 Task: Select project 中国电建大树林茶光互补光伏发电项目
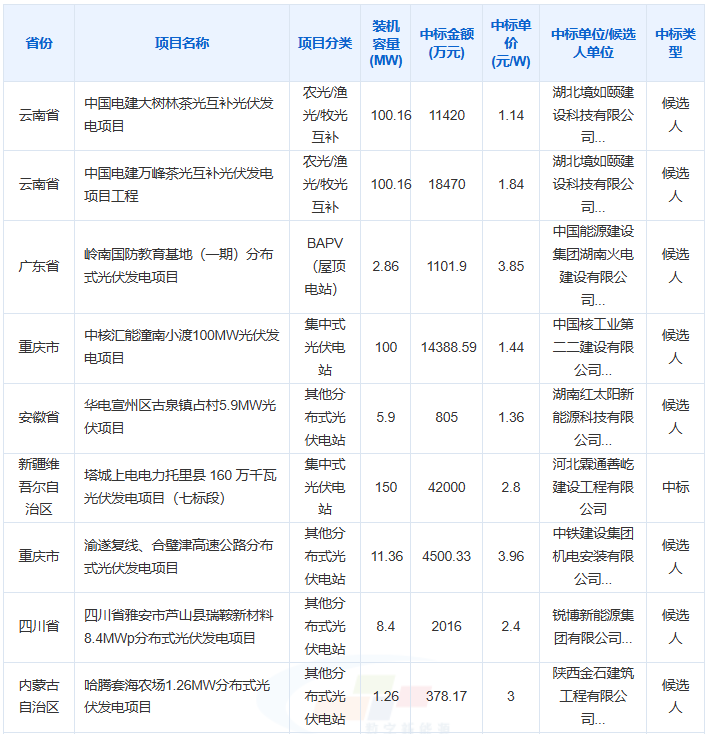coord(179,115)
